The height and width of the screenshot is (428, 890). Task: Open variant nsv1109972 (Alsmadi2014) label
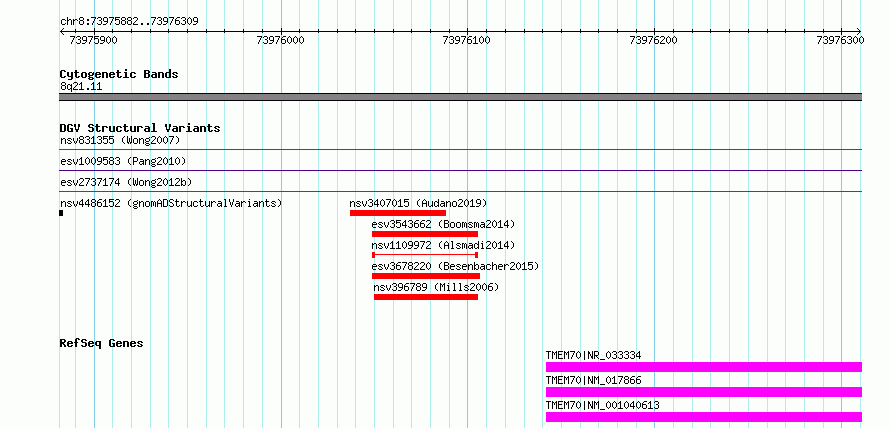point(443,245)
